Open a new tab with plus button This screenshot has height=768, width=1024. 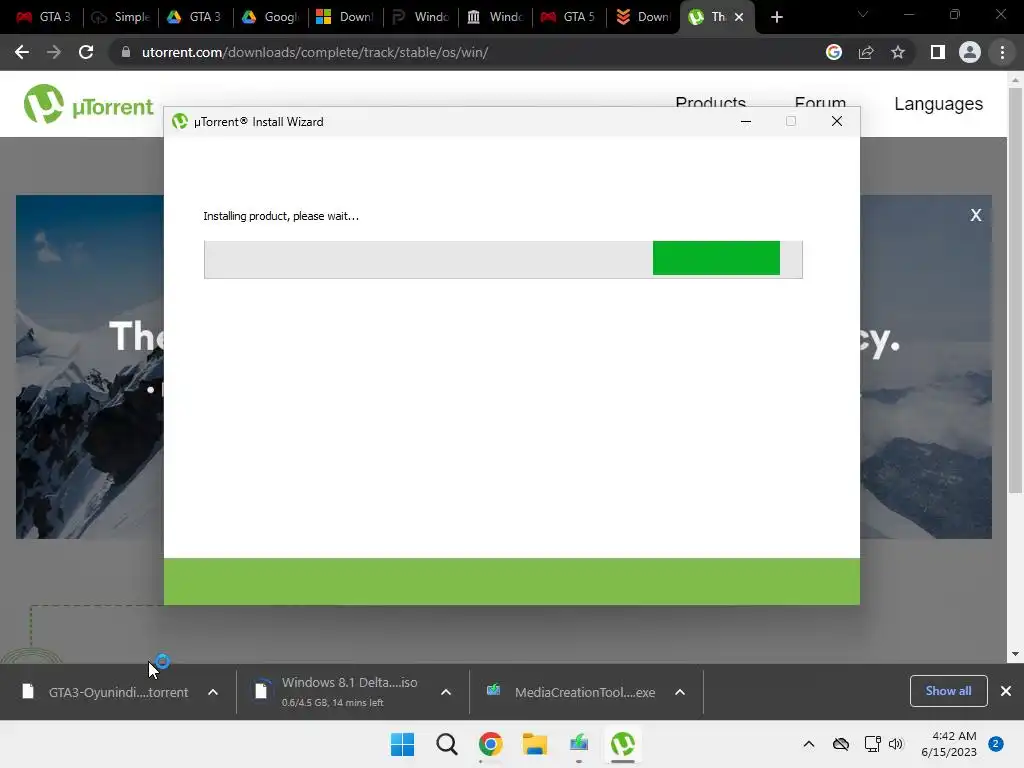pos(776,17)
